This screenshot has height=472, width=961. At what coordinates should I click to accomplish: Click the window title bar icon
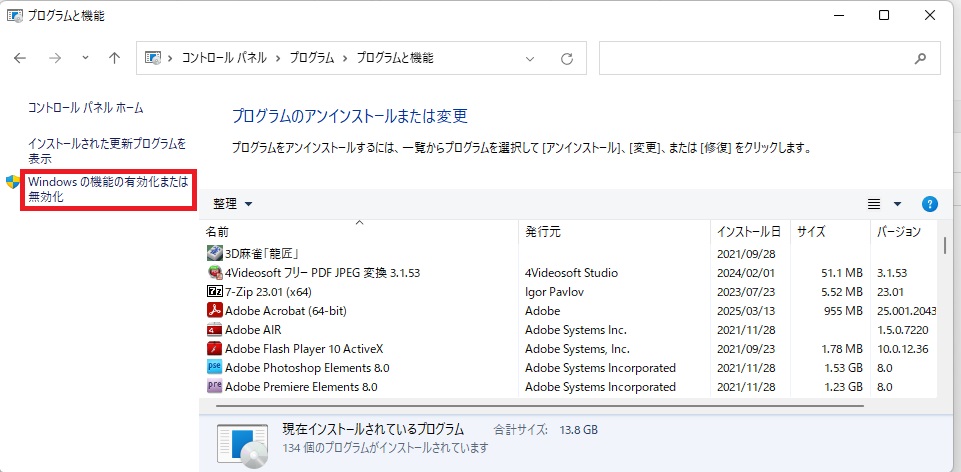(x=15, y=16)
